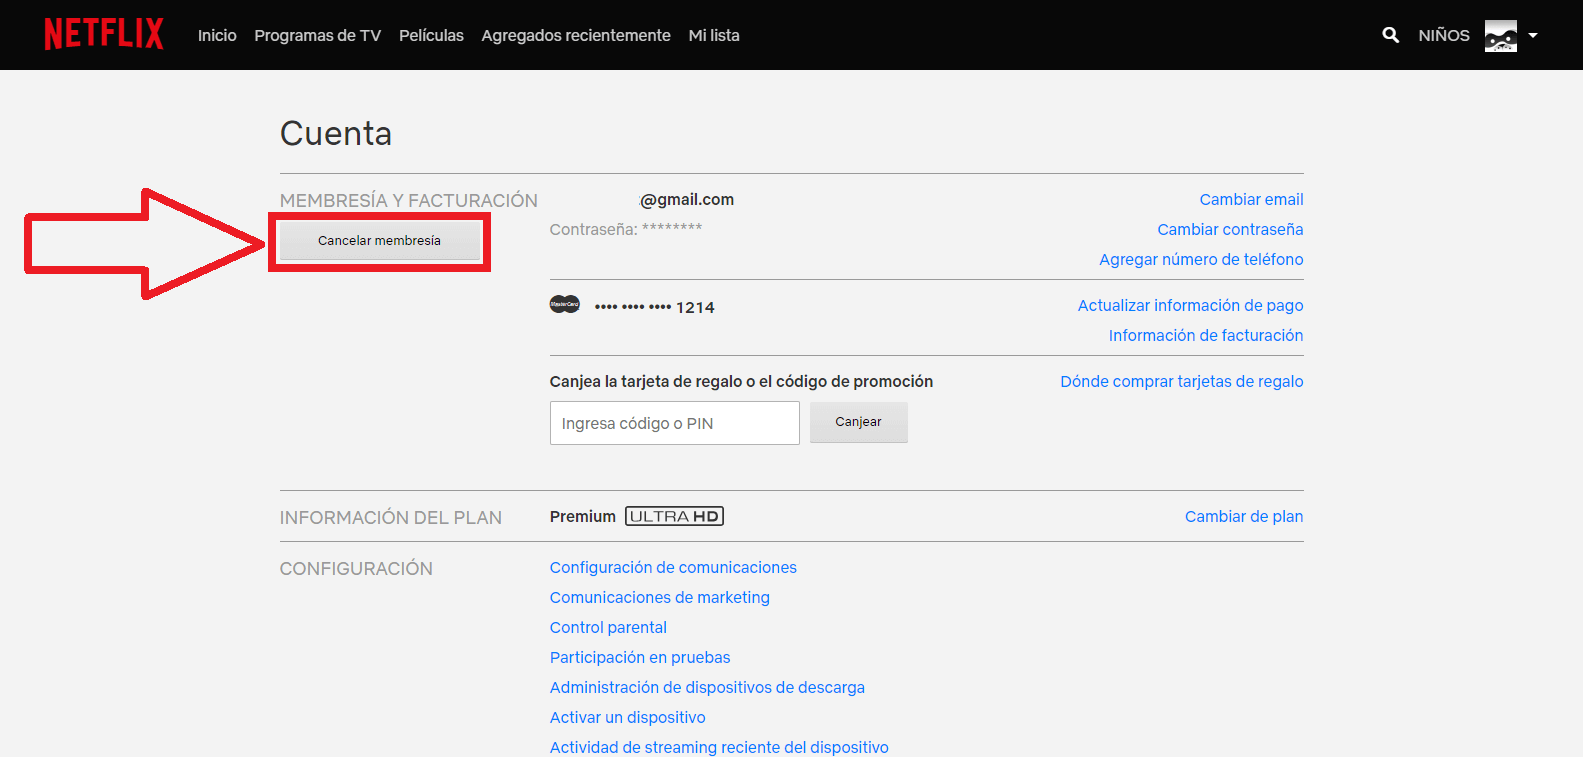Click the Cuenta page heading
1583x757 pixels.
[x=336, y=133]
